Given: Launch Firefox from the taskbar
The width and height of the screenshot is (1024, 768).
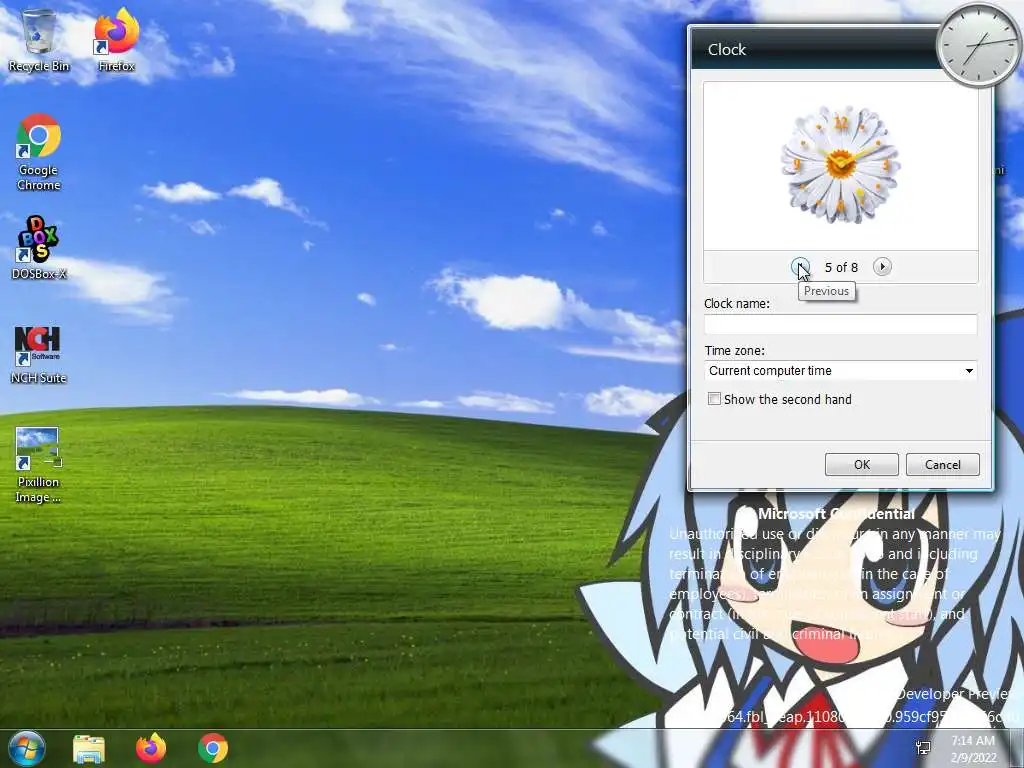Looking at the screenshot, I should tap(151, 748).
